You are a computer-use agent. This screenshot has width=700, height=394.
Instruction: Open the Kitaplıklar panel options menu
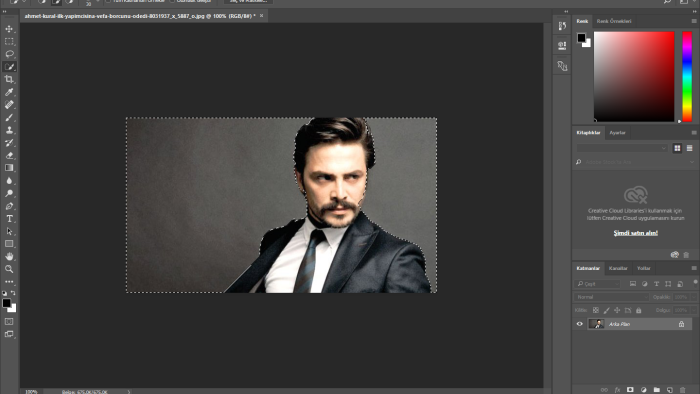click(x=694, y=133)
